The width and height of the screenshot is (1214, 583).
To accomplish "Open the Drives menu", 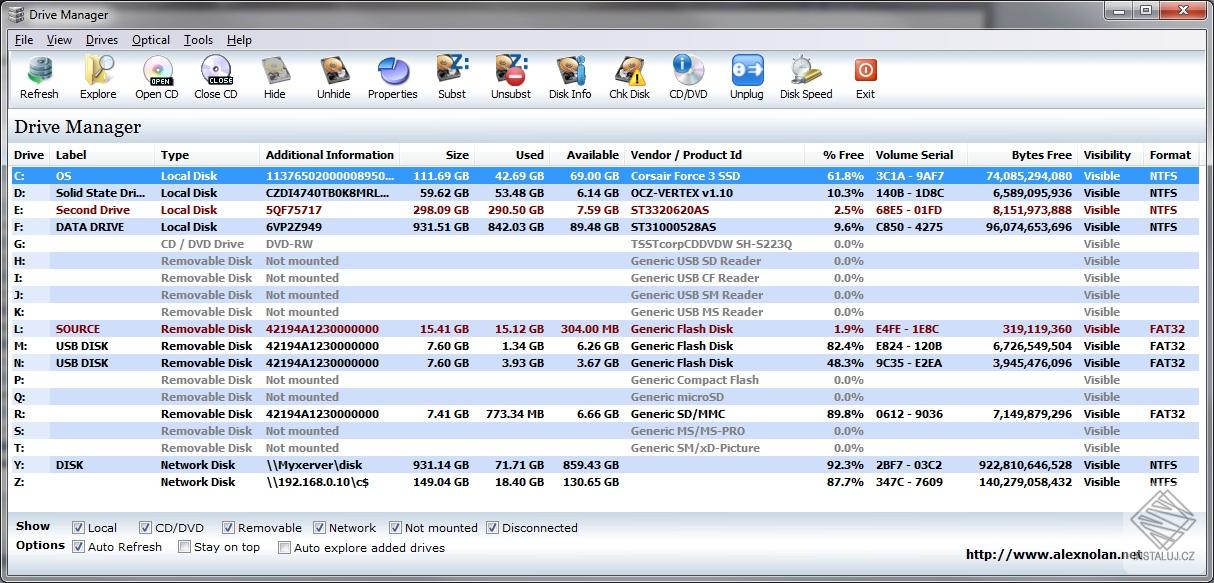I will pyautogui.click(x=104, y=40).
